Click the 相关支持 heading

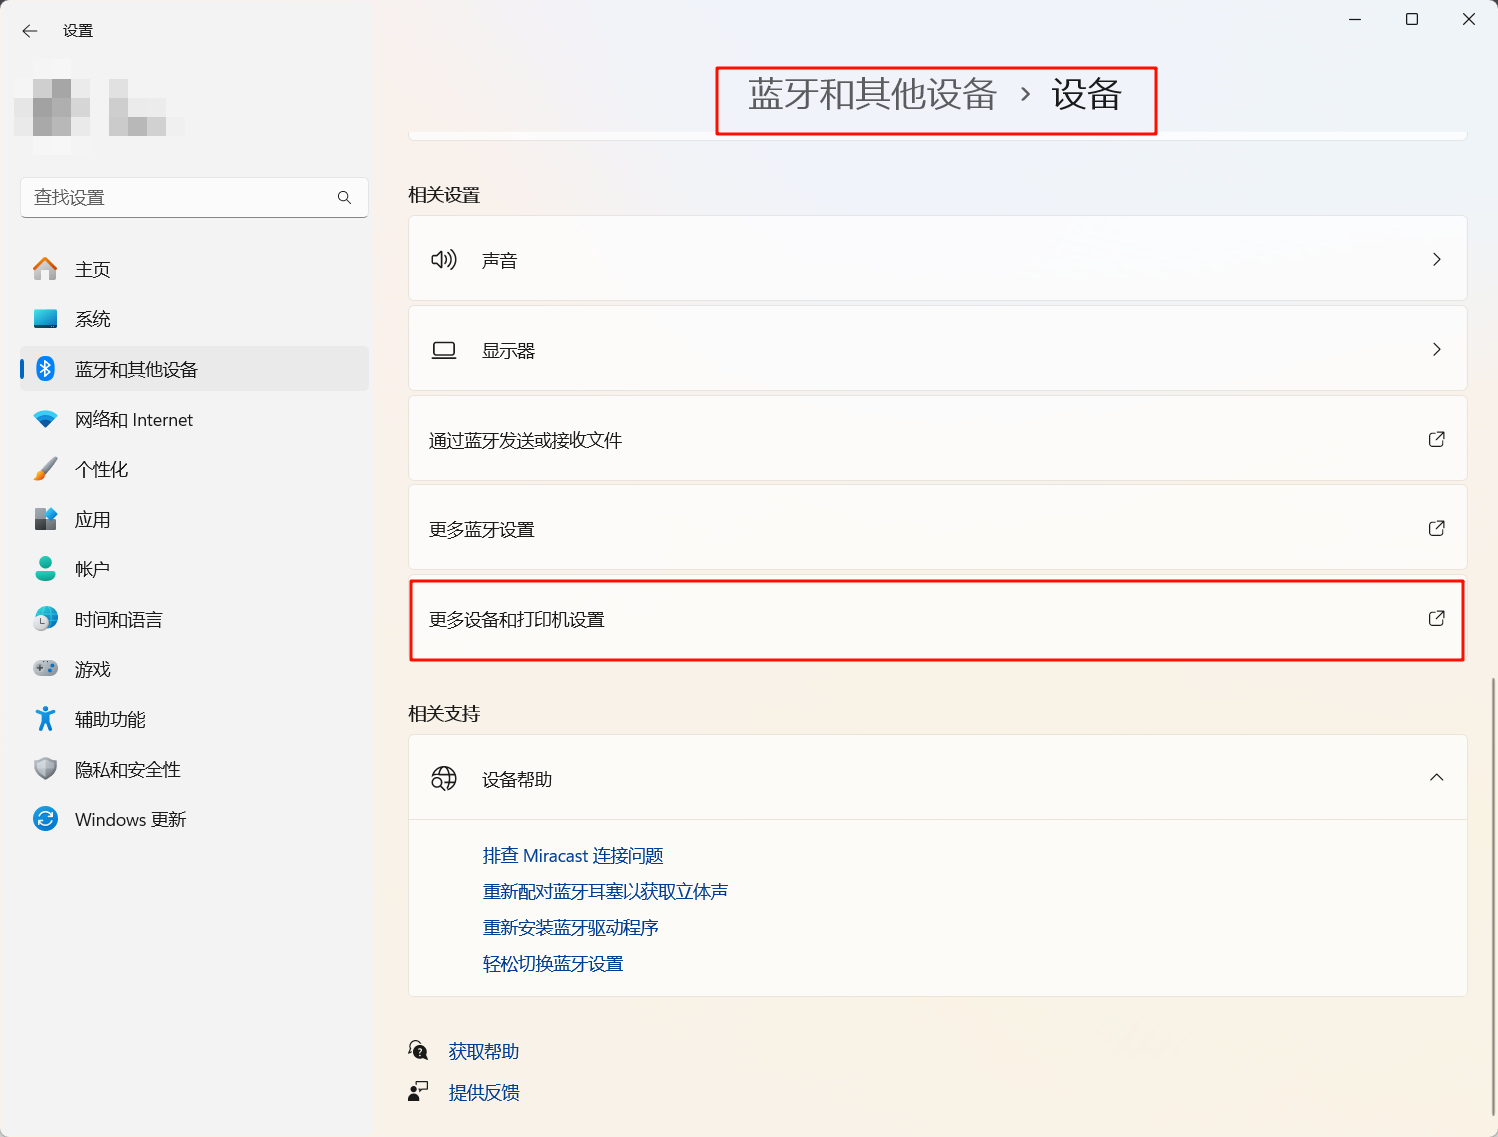[444, 714]
